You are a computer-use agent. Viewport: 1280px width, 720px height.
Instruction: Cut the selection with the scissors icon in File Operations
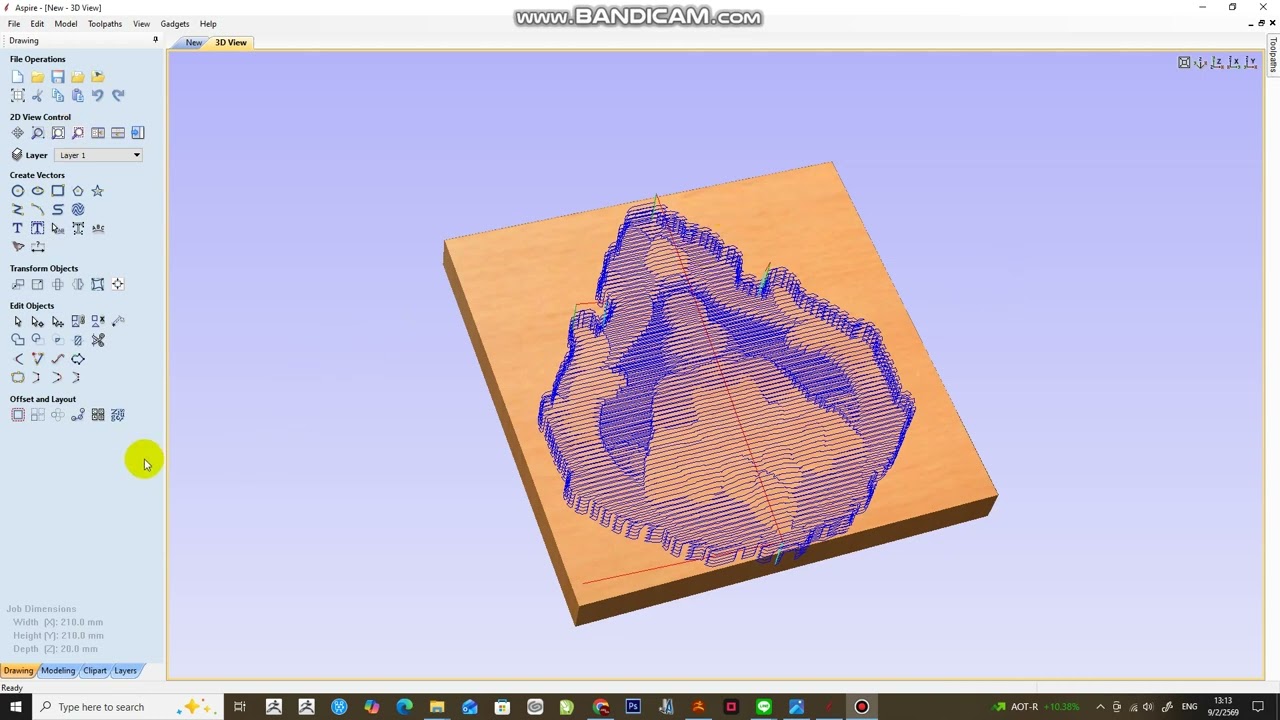[x=37, y=96]
